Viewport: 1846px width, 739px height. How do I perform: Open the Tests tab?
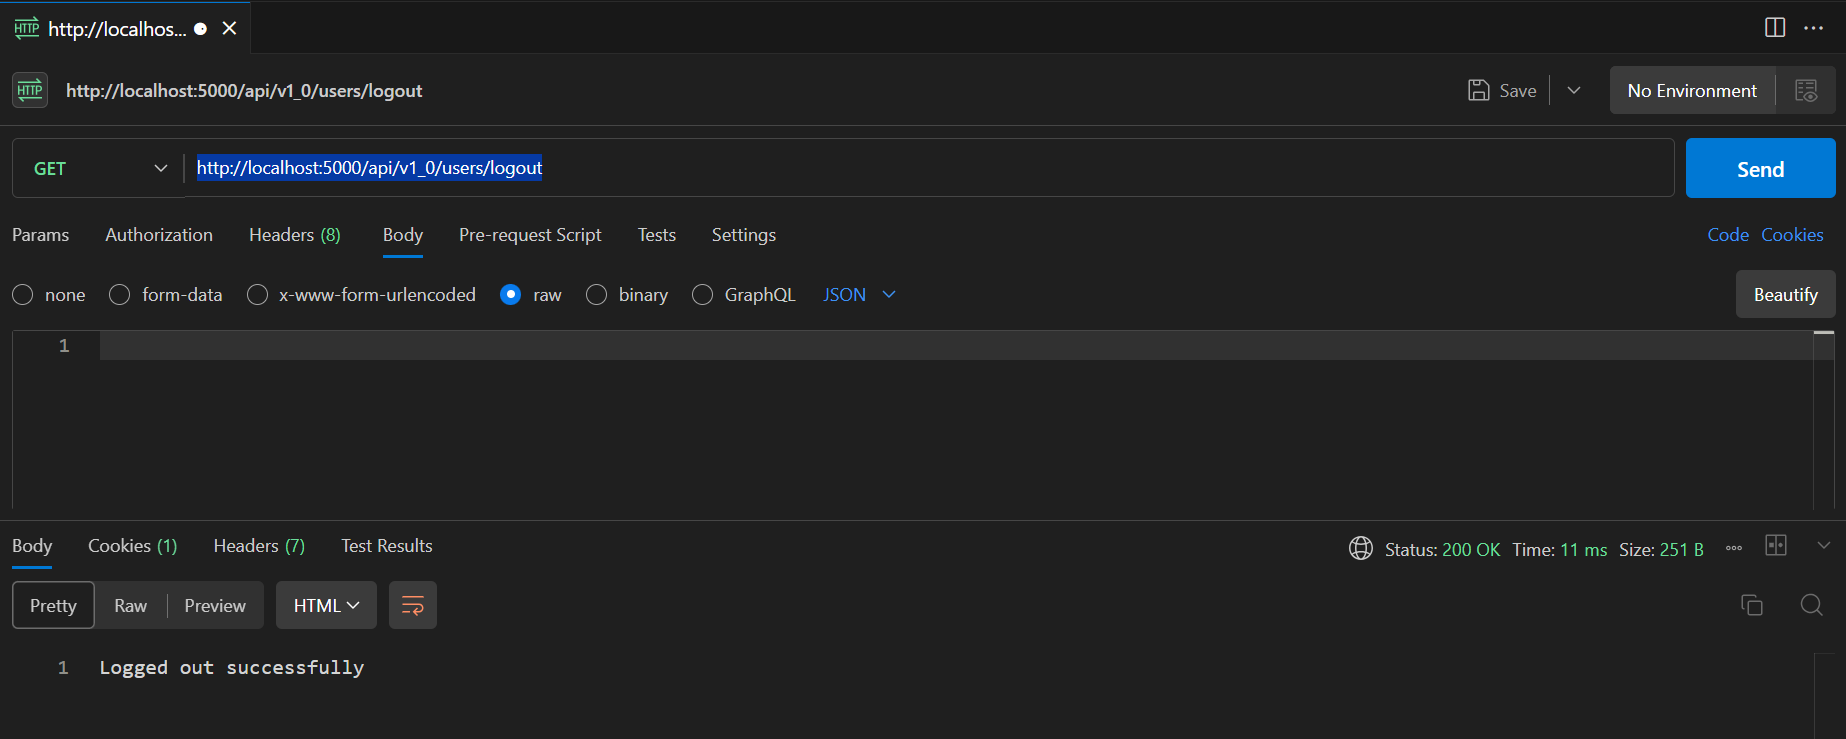657,234
